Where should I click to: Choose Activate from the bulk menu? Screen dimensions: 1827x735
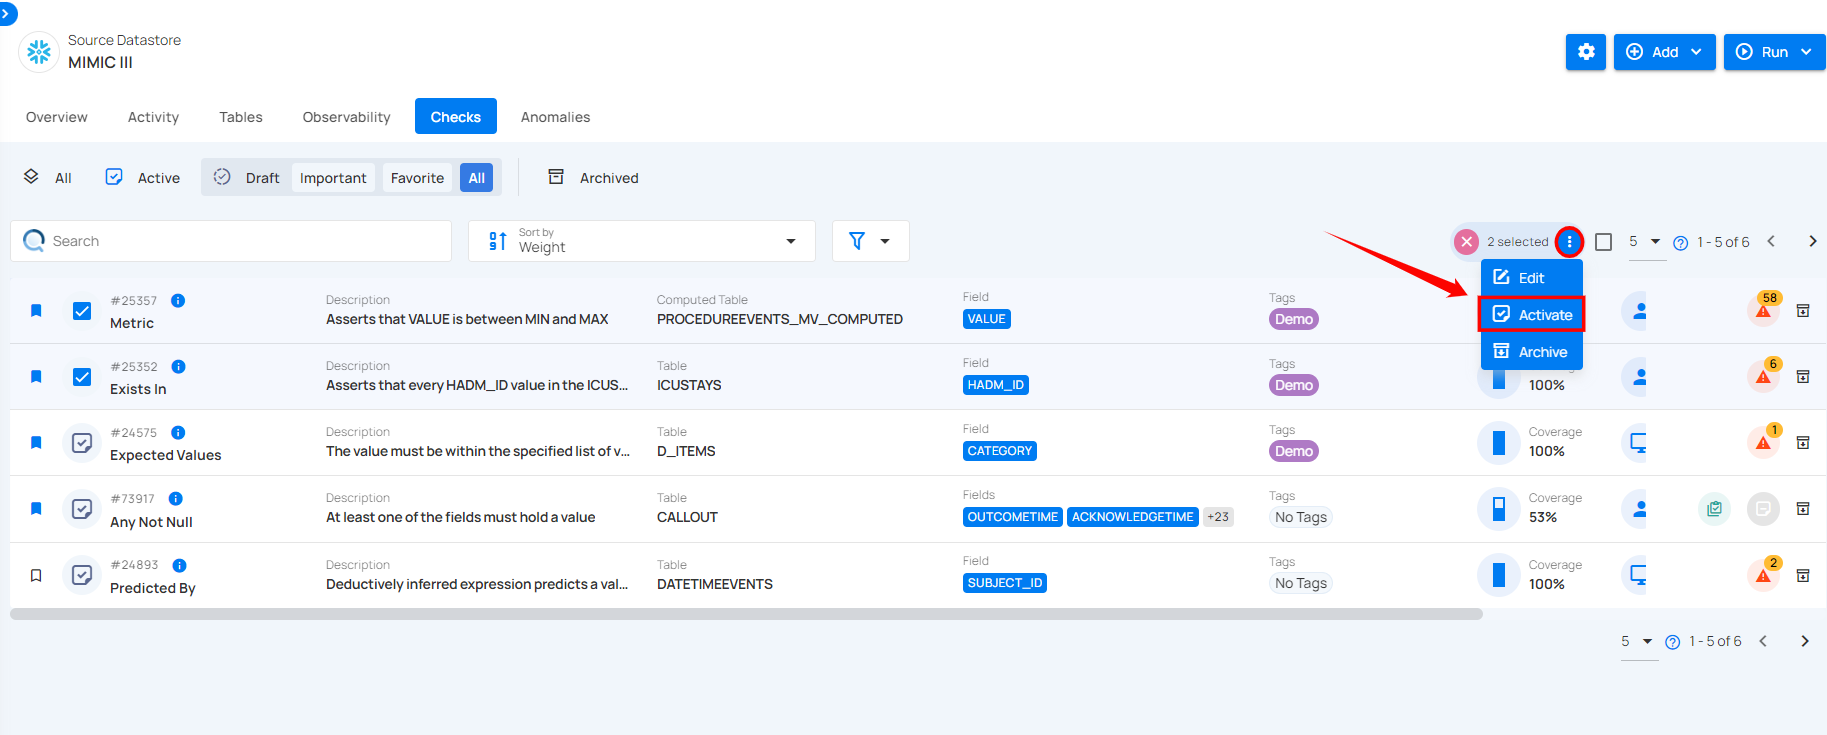coord(1531,315)
